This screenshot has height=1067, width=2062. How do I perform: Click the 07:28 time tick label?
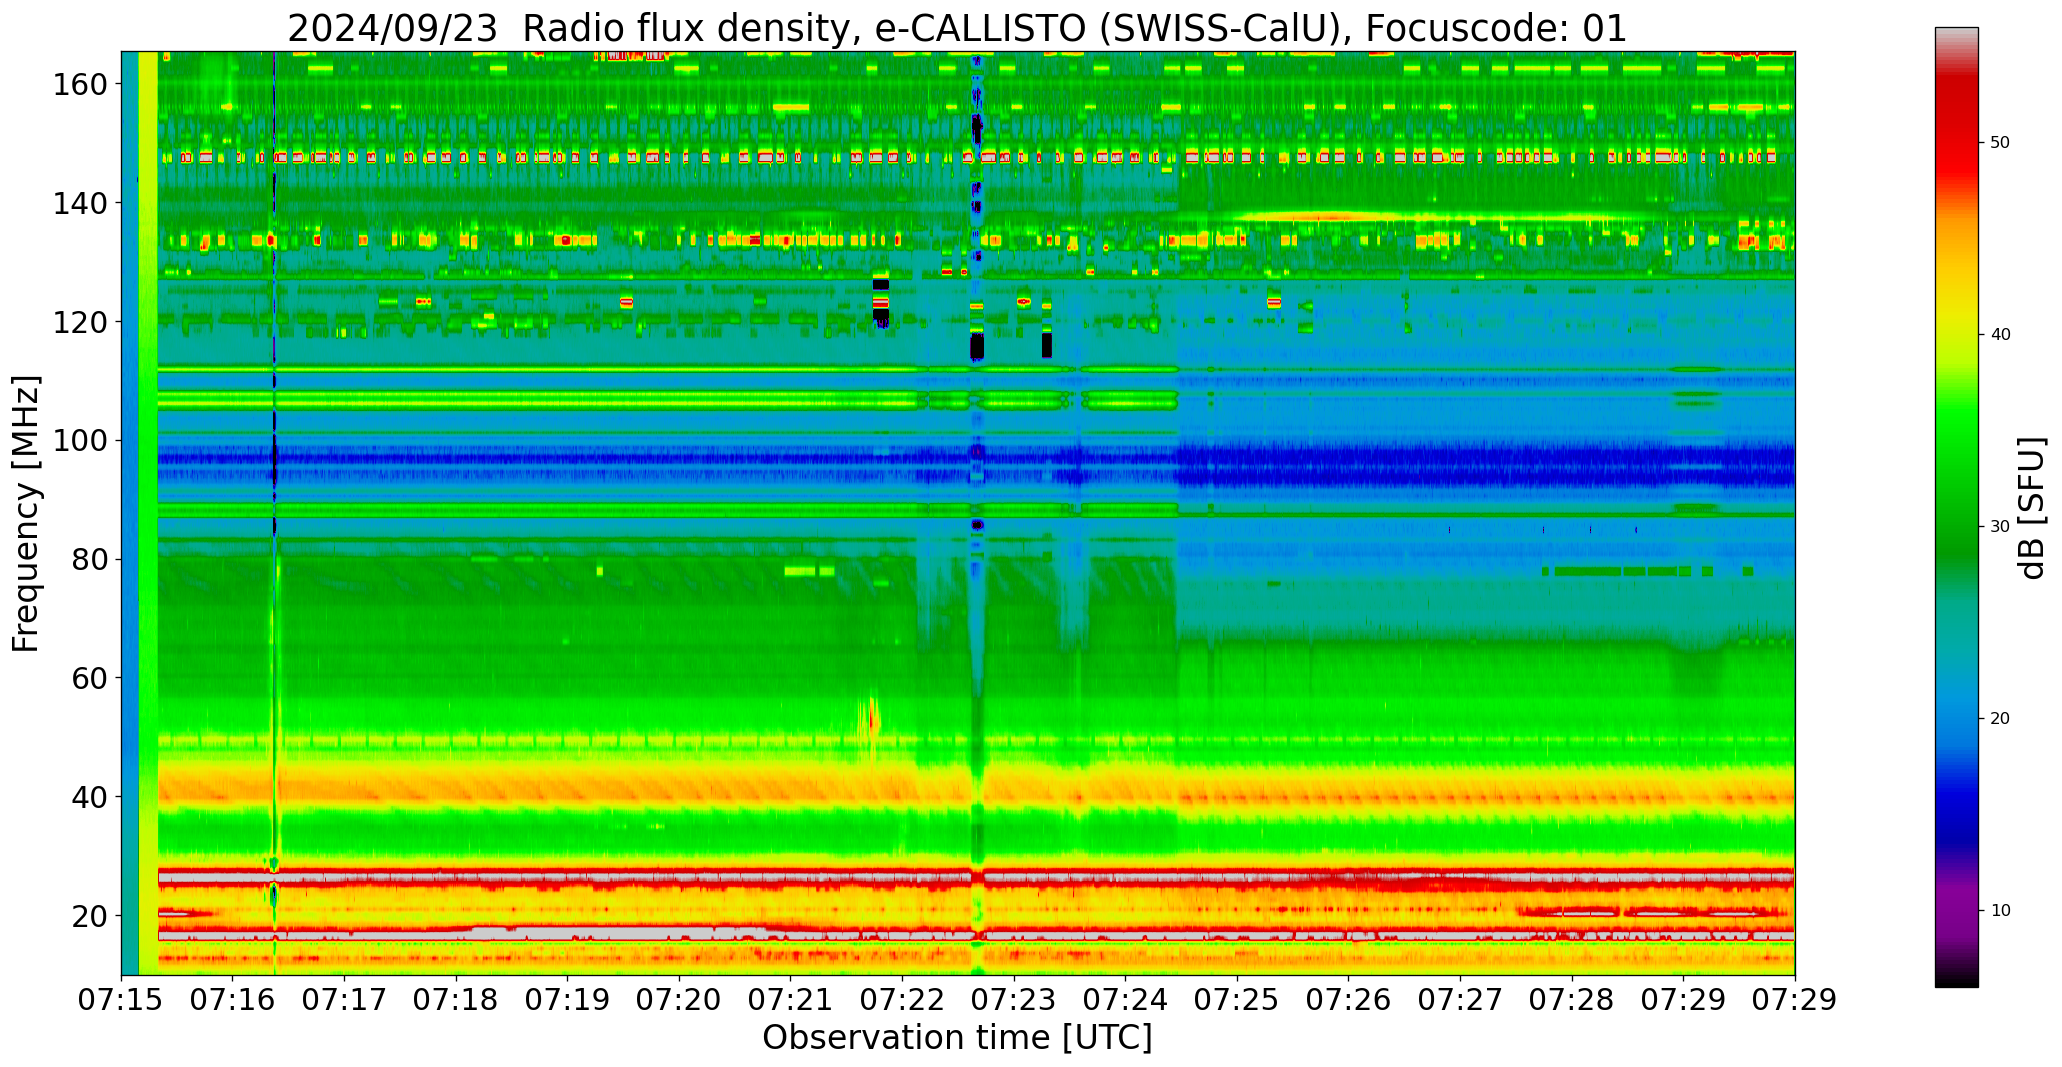[x=1572, y=1000]
